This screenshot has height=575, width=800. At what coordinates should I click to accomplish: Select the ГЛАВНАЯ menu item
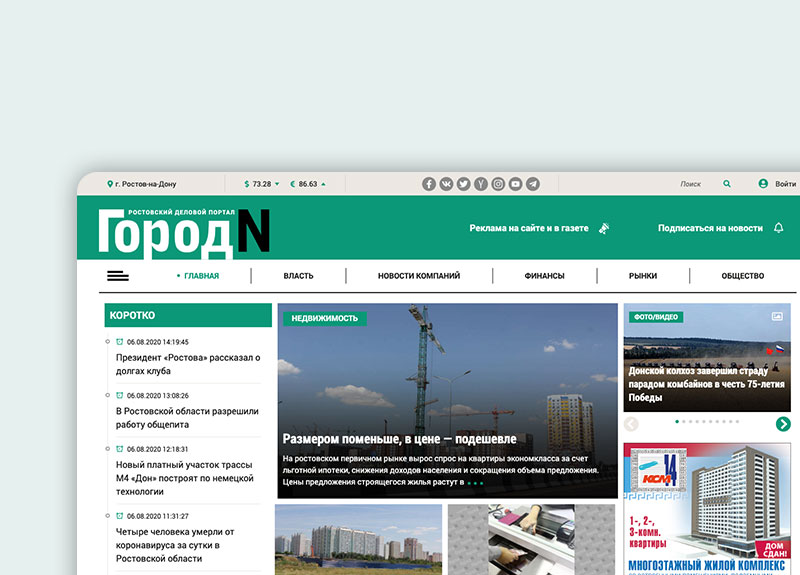[201, 276]
